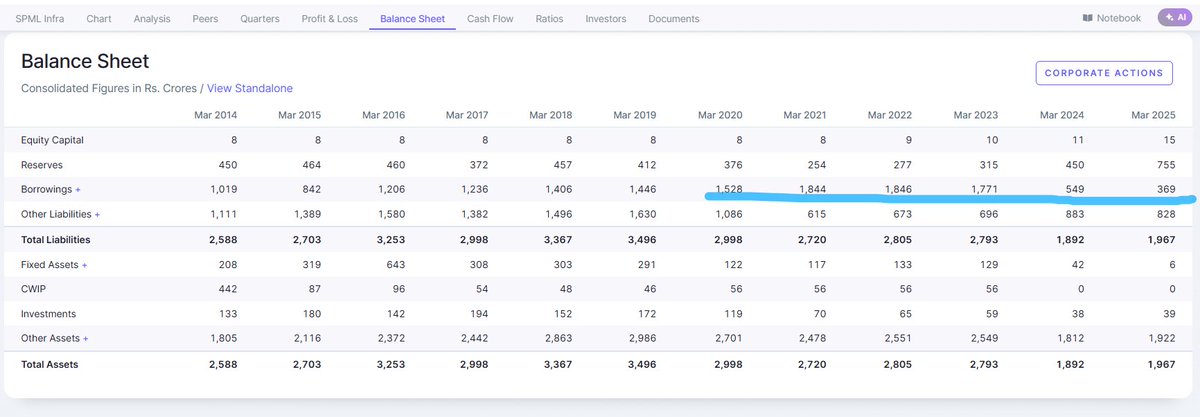Switch to the Chart tab
This screenshot has width=1200, height=417.
pos(99,18)
